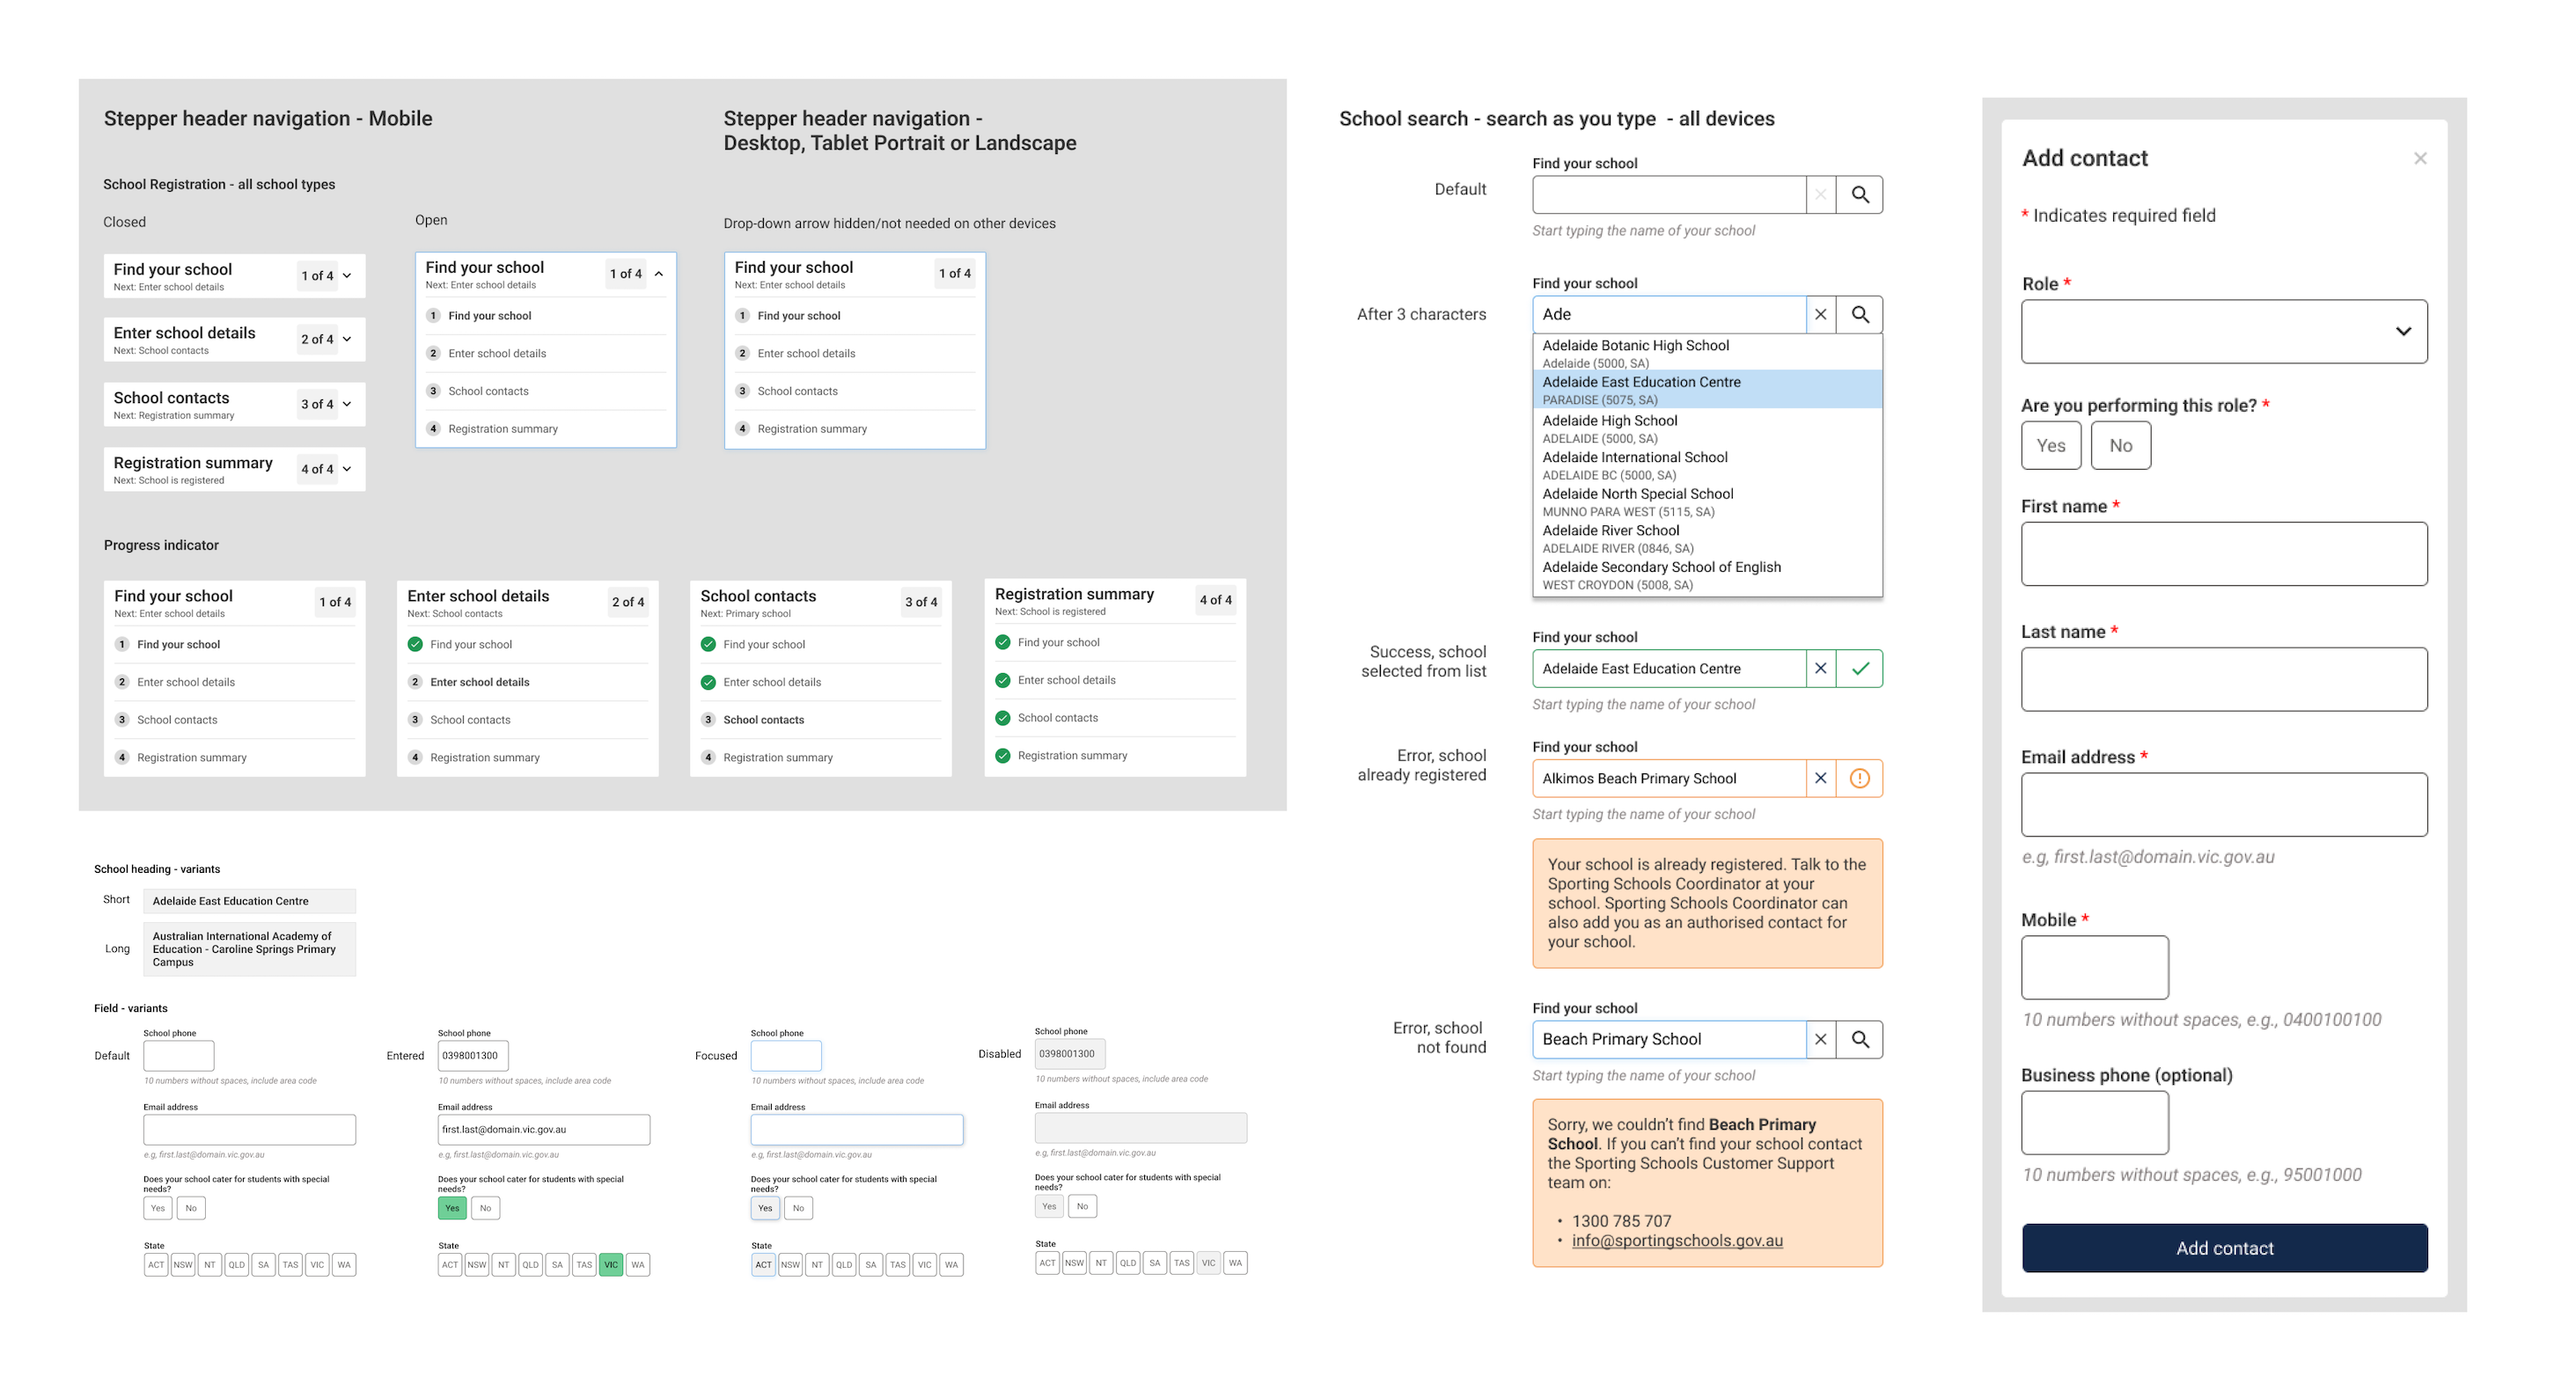Click orange warning icon beside Alkimos Beach field
This screenshot has width=2576, height=1391.
pyautogui.click(x=1859, y=778)
